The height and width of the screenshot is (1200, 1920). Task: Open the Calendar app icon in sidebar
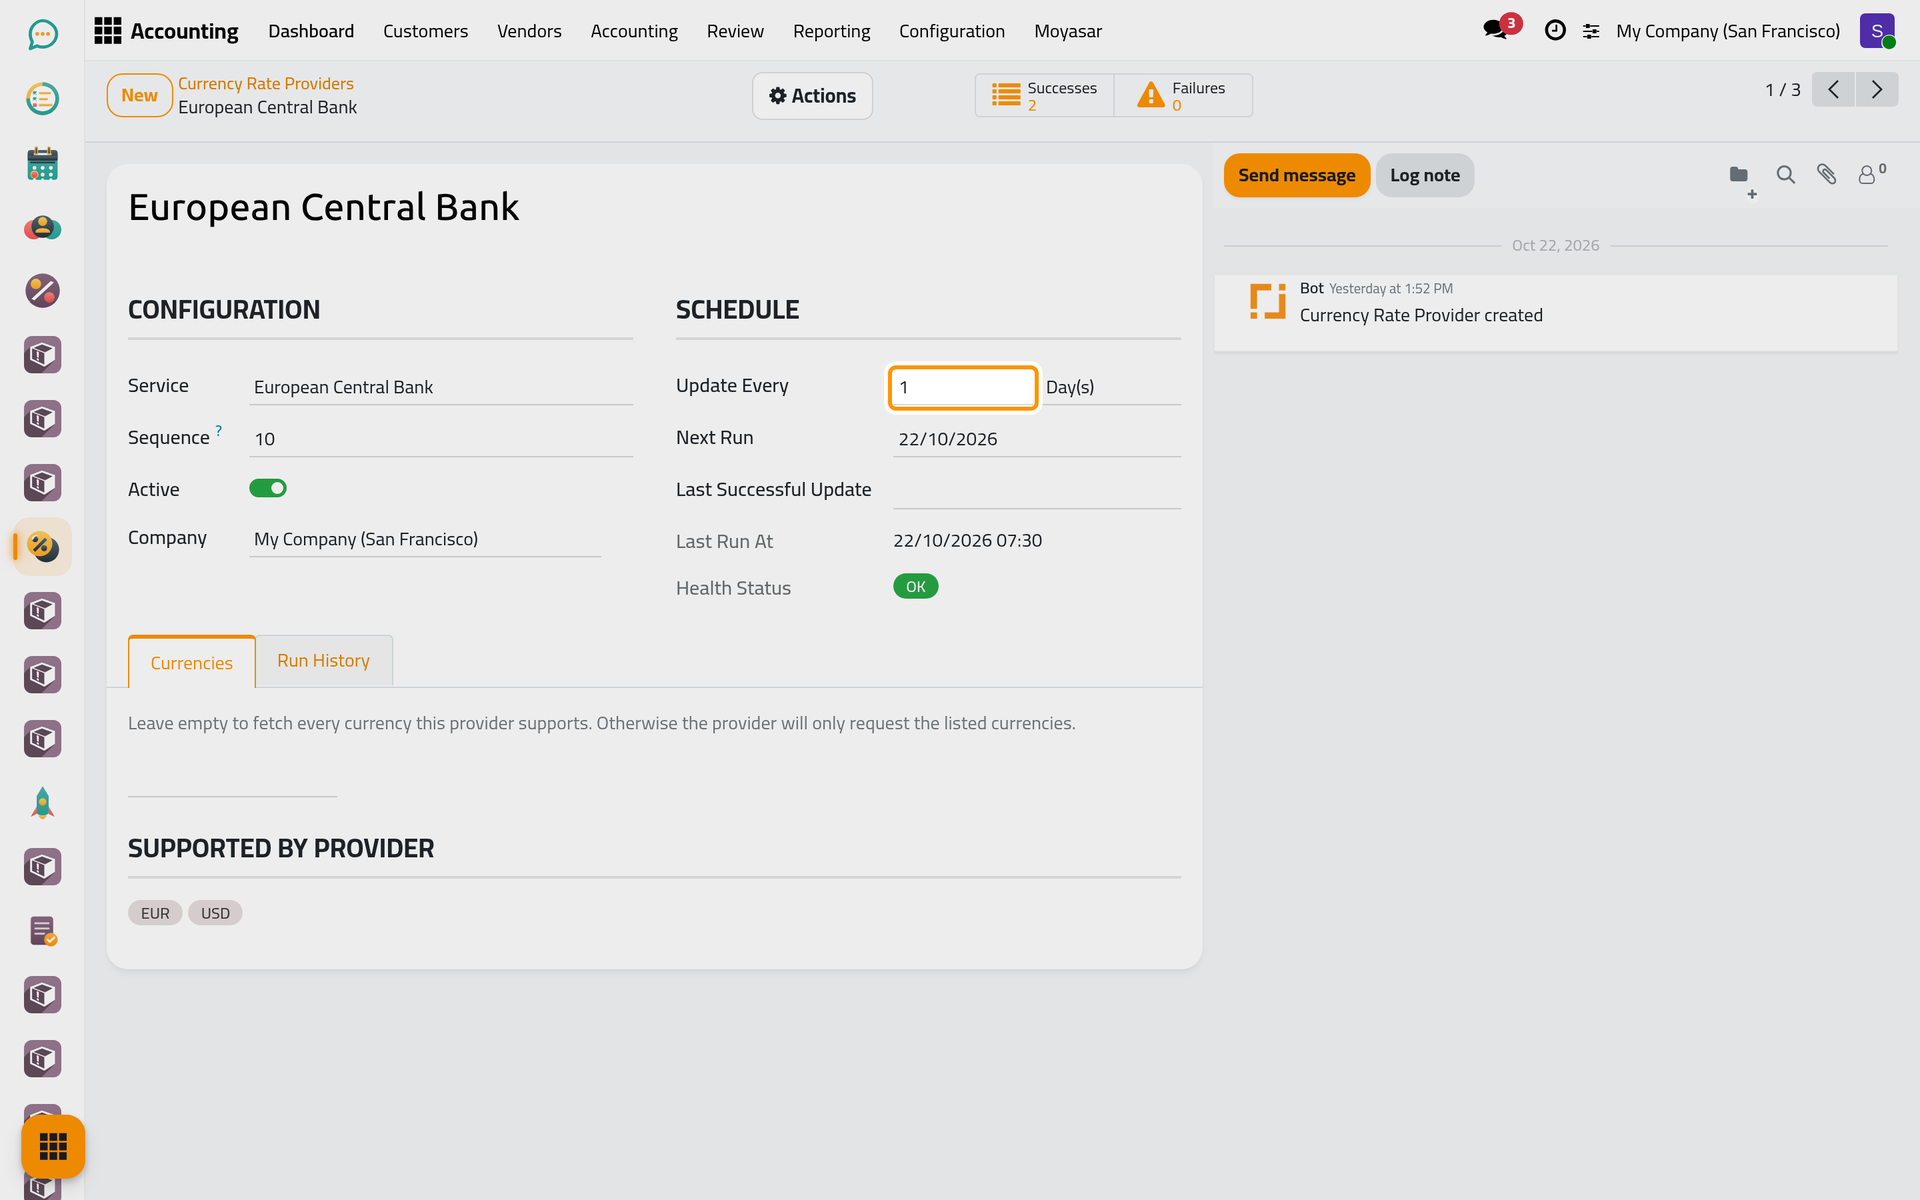point(42,163)
